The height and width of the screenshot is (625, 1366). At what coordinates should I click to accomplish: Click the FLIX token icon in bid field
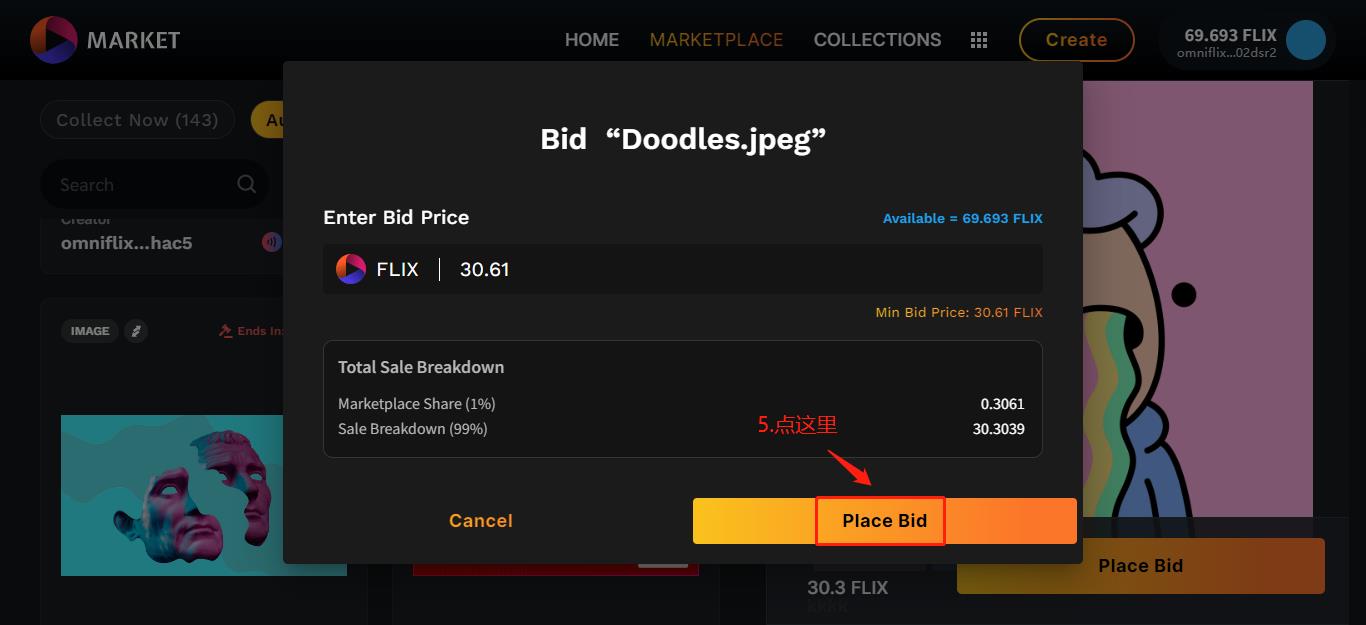pos(351,269)
